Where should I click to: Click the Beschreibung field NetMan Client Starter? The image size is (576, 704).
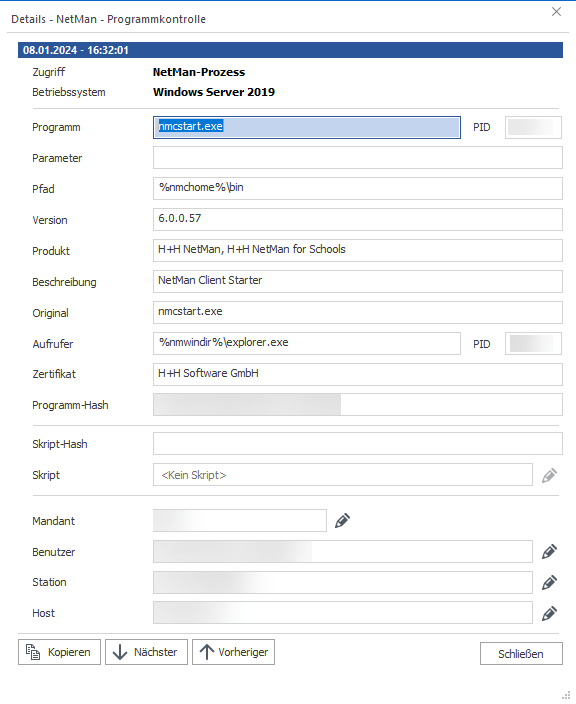click(x=358, y=282)
